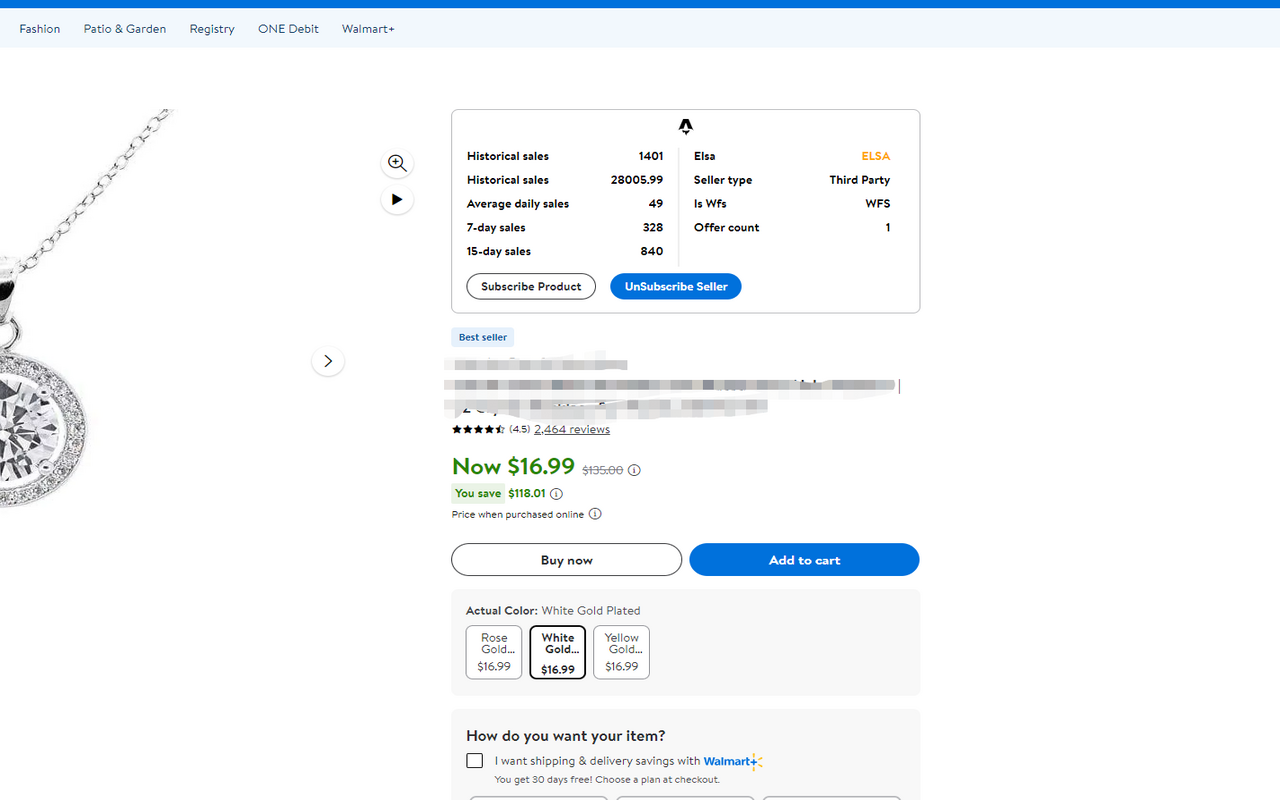Open Walmart+ in the navigation bar
The width and height of the screenshot is (1280, 800).
[x=368, y=29]
